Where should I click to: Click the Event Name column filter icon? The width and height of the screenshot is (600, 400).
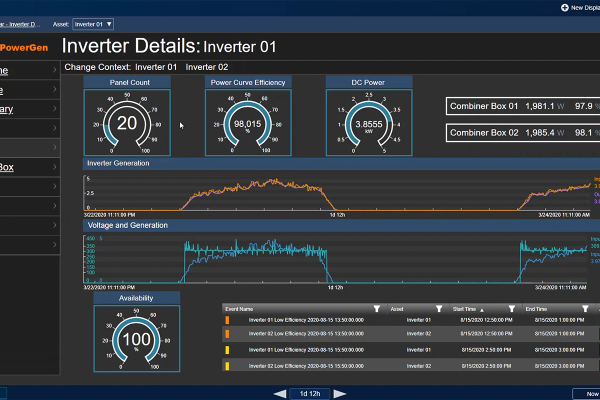click(x=377, y=309)
